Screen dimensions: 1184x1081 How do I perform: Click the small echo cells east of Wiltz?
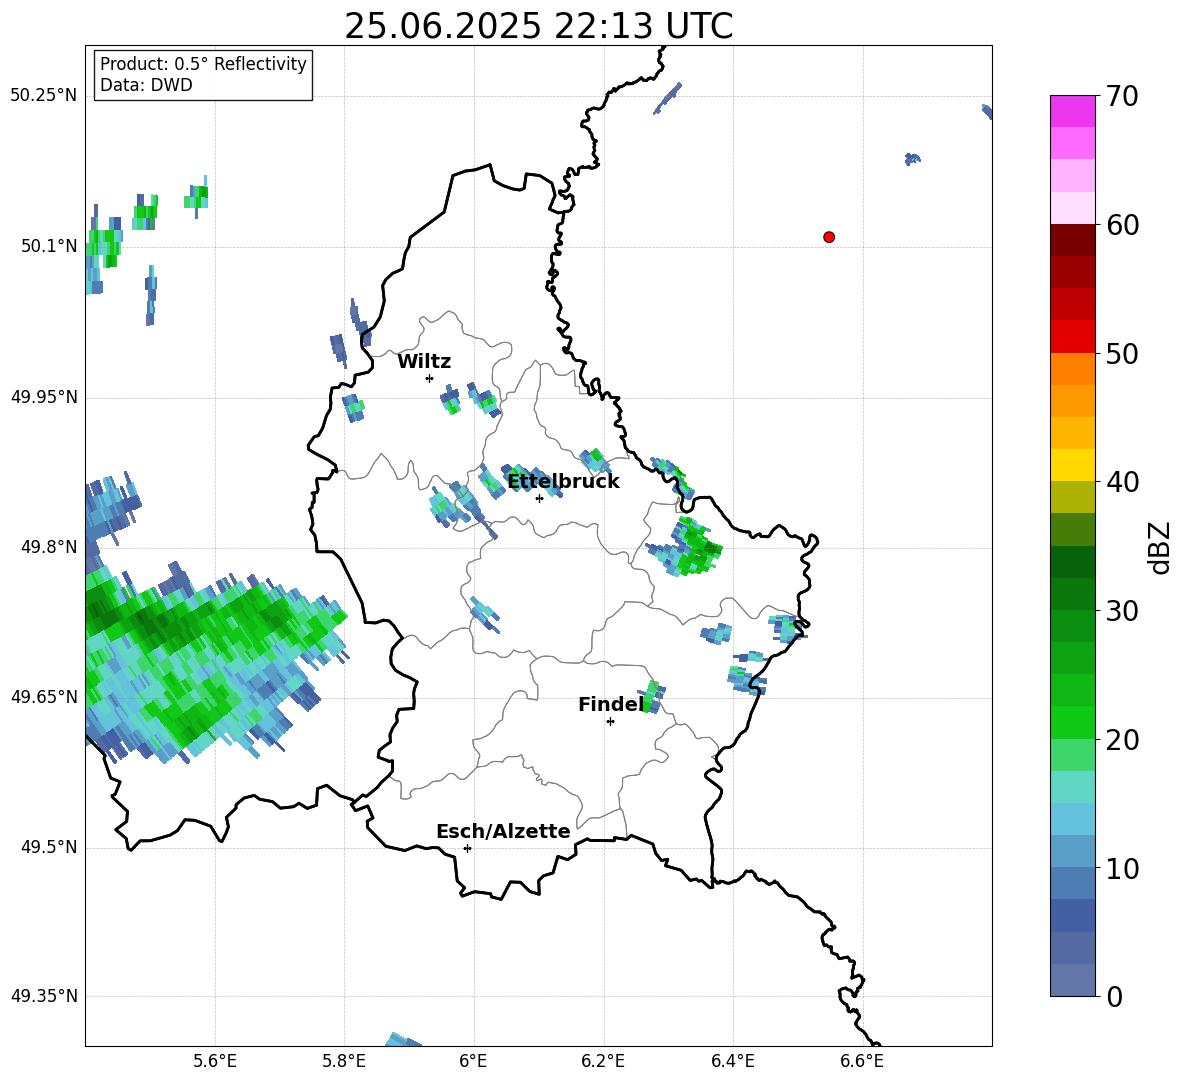click(471, 399)
